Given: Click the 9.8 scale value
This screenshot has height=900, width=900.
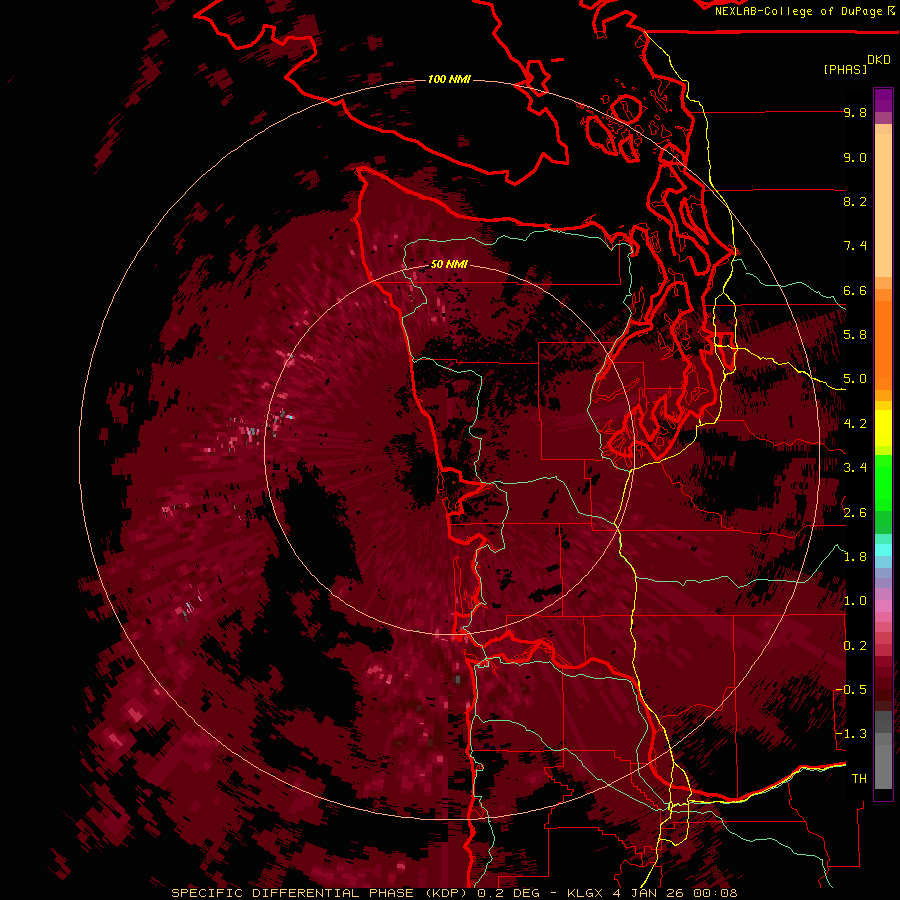Looking at the screenshot, I should click(x=855, y=113).
